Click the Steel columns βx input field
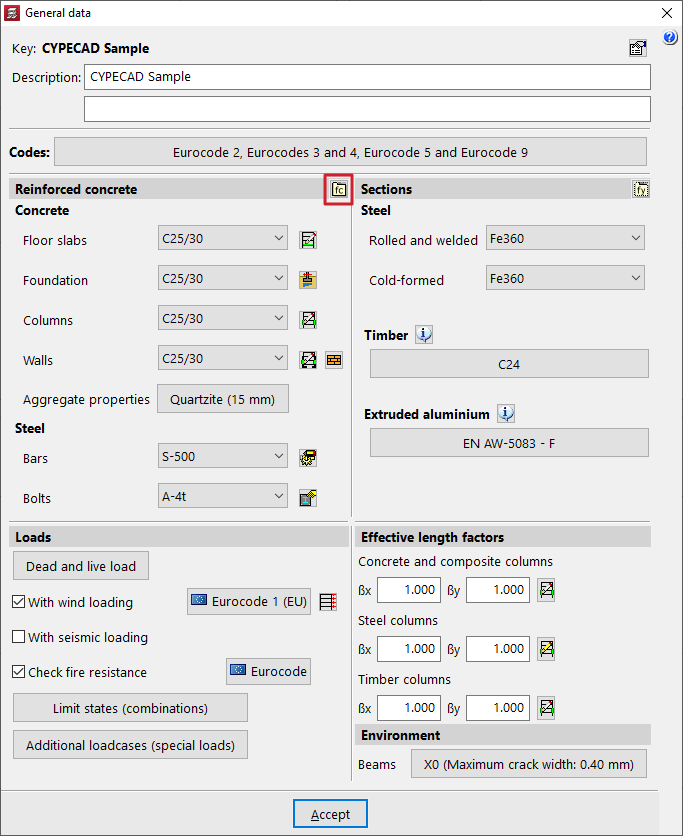This screenshot has height=836, width=683. pyautogui.click(x=408, y=649)
